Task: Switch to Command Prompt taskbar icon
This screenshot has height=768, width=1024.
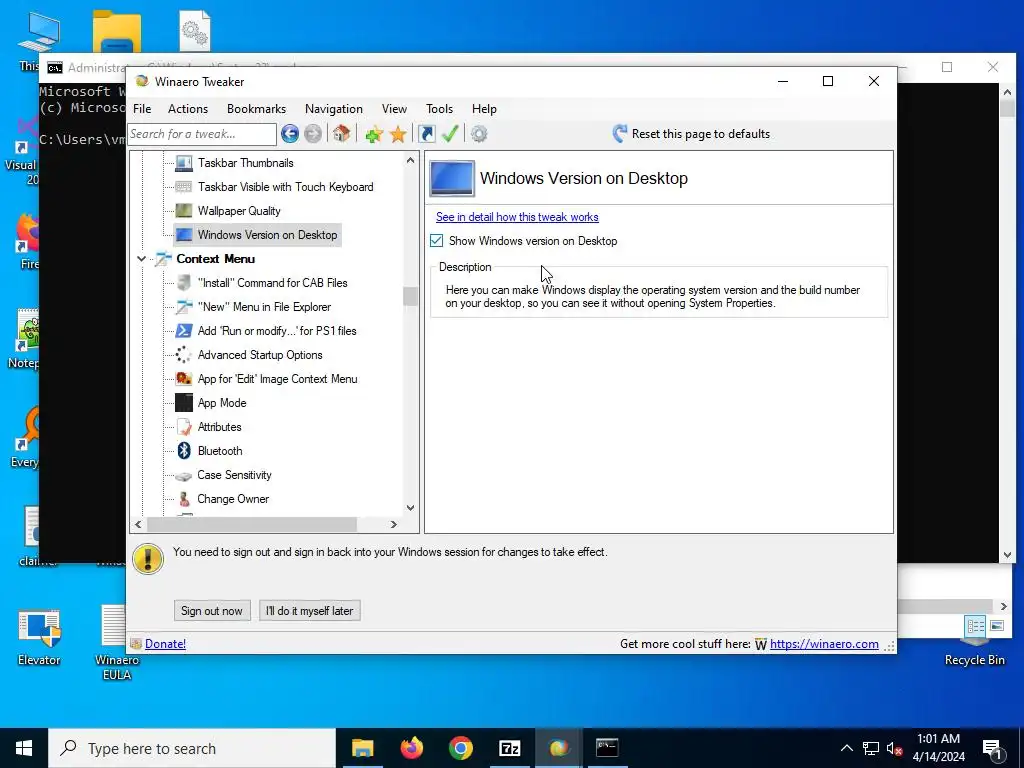Action: pyautogui.click(x=607, y=748)
